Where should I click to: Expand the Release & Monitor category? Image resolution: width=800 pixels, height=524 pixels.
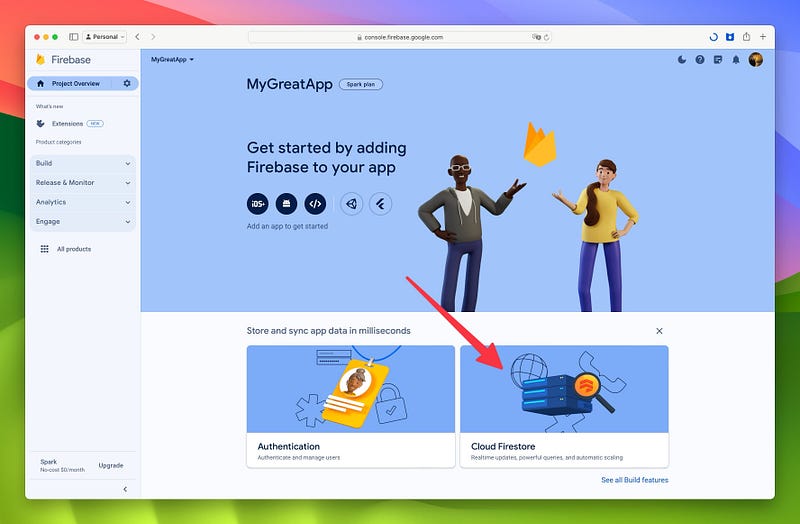coord(83,183)
